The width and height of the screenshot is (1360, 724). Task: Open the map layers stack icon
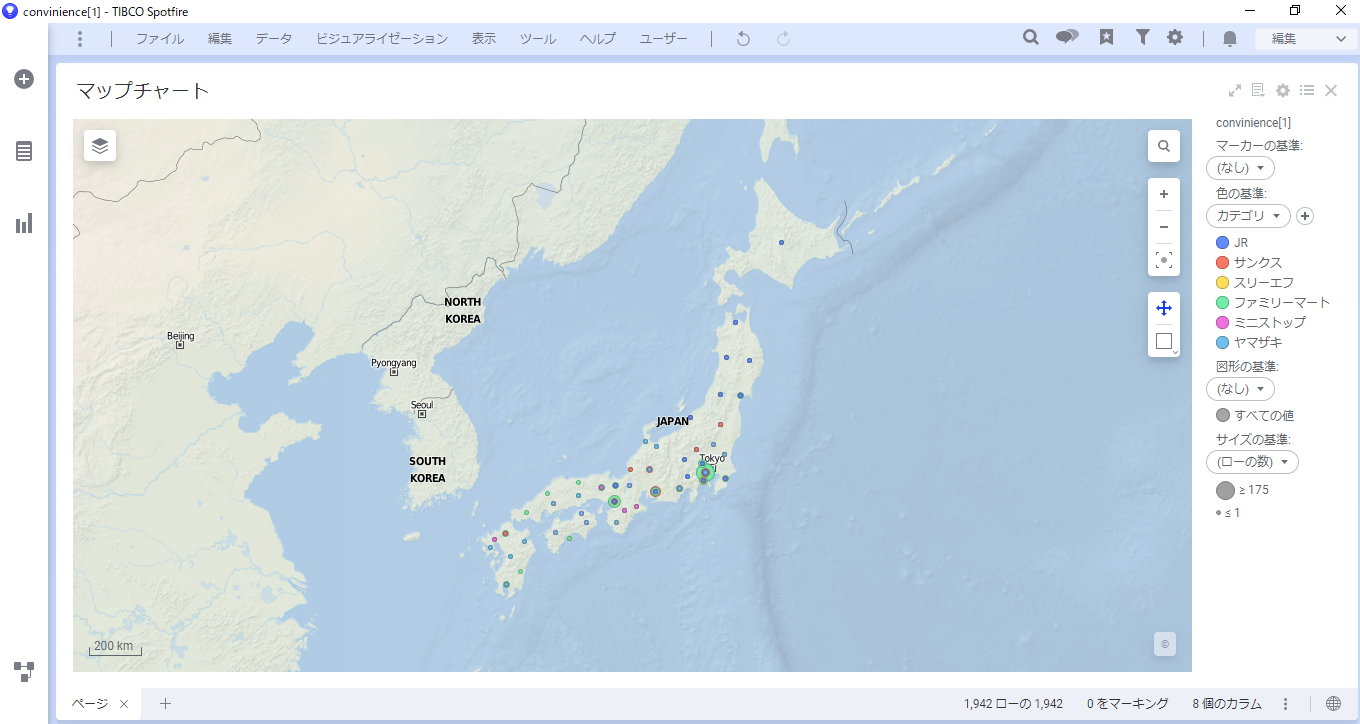click(100, 146)
